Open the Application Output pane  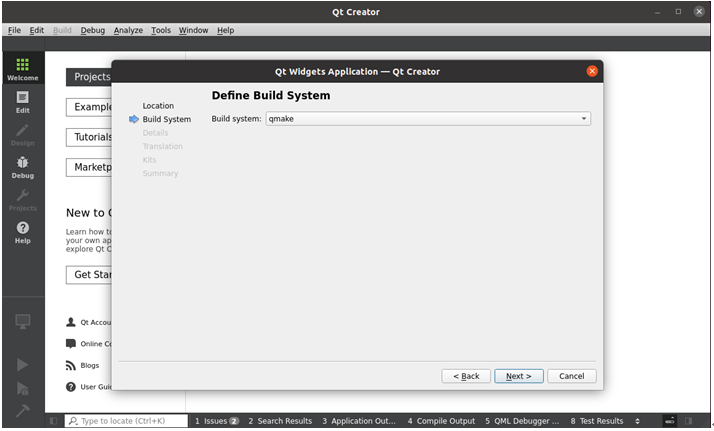coord(359,421)
